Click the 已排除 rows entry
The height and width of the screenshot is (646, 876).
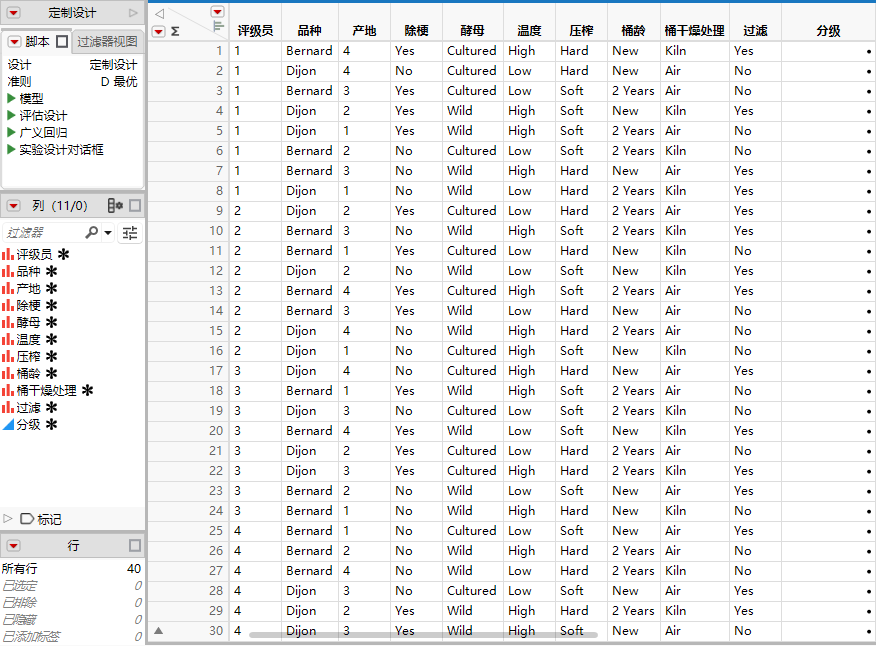[x=72, y=602]
